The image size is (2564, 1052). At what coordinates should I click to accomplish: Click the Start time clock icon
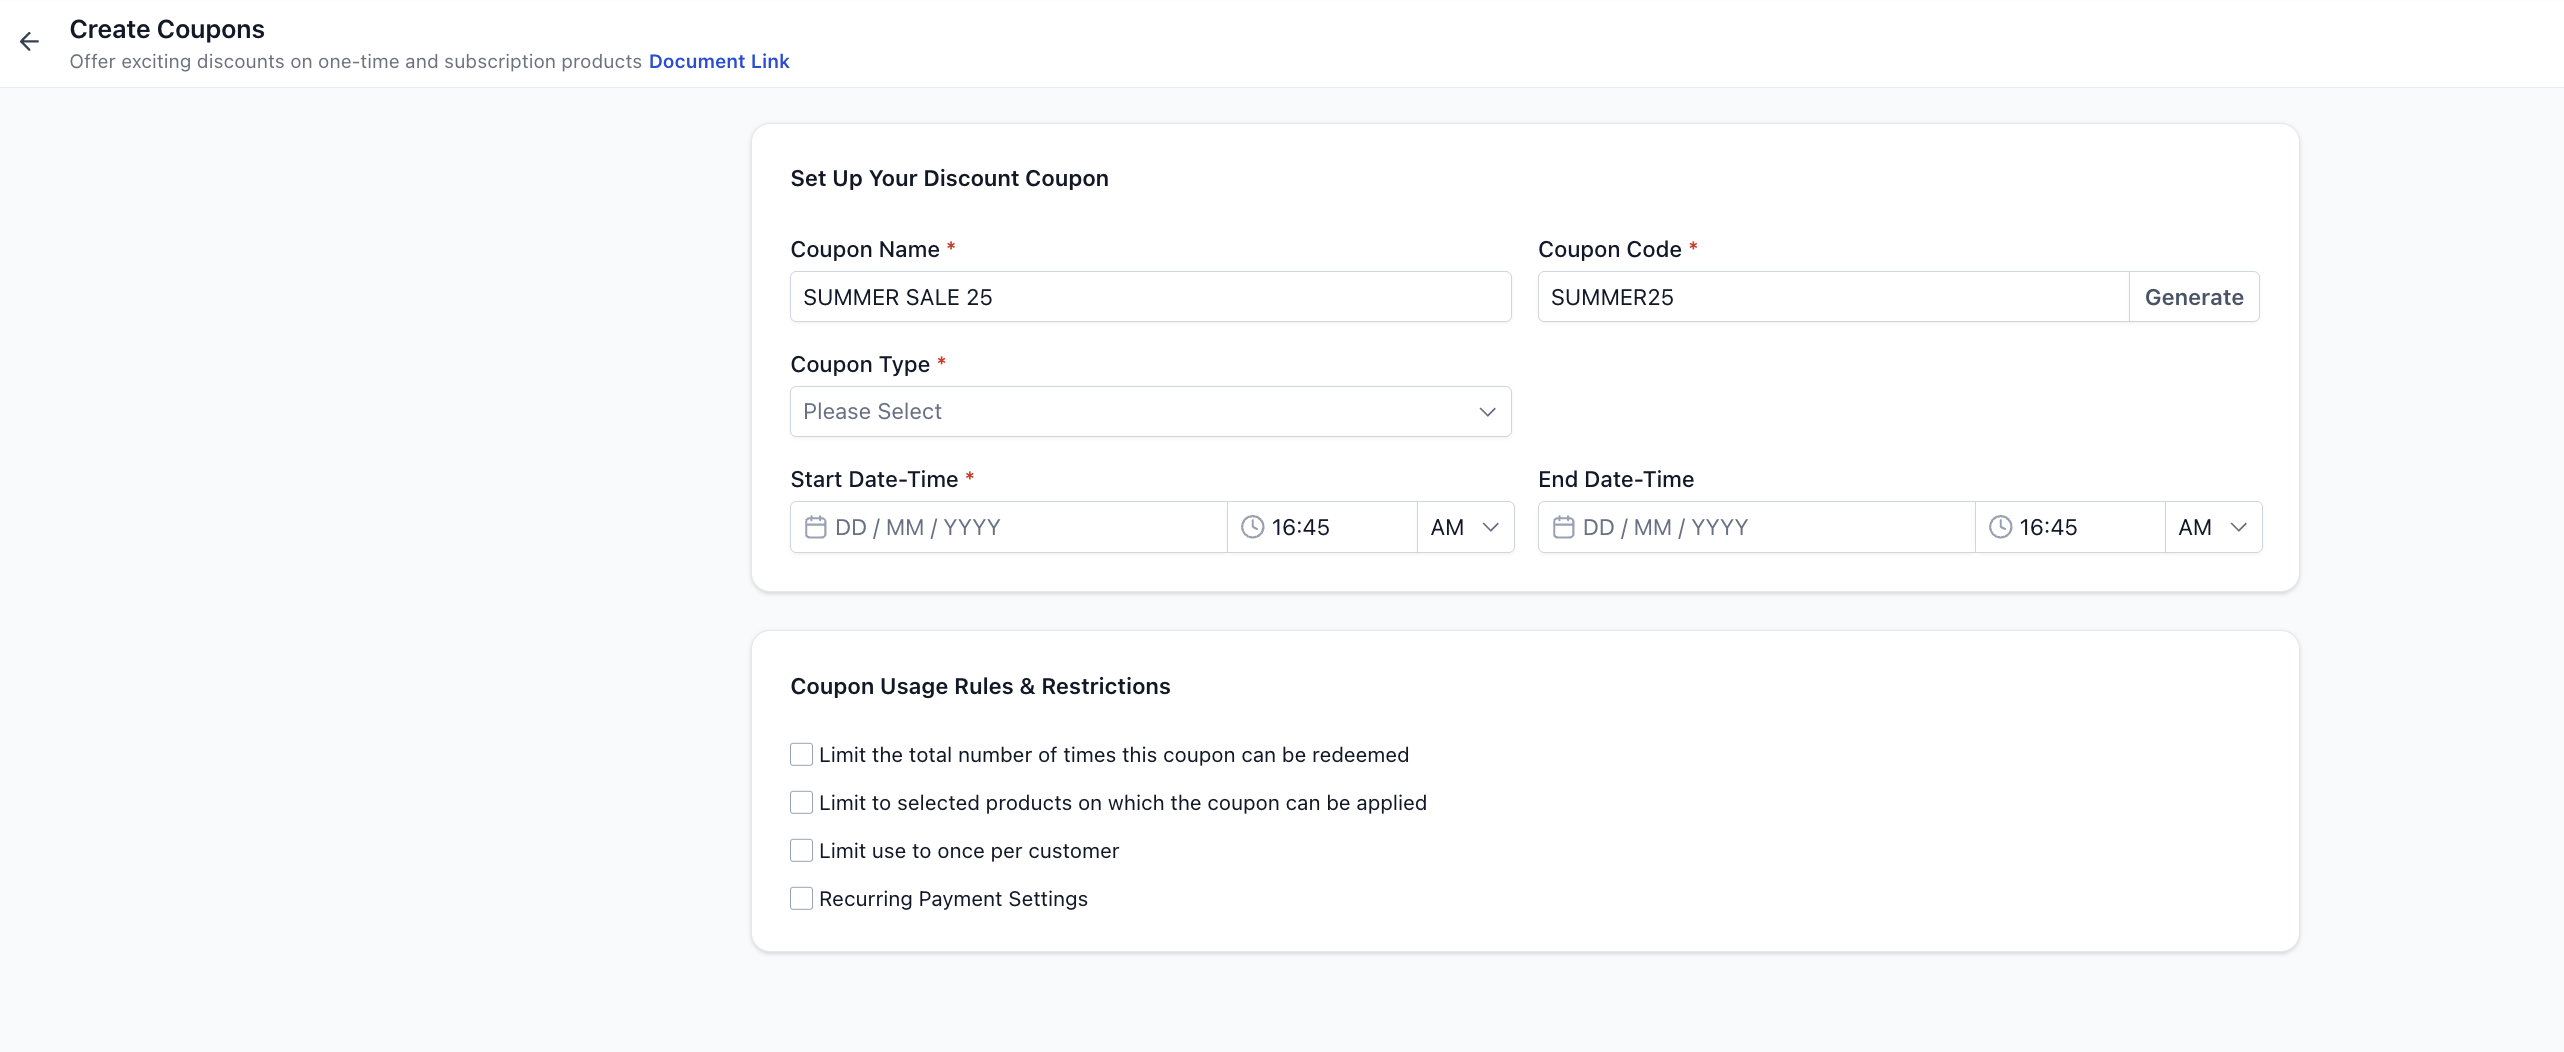click(x=1252, y=527)
